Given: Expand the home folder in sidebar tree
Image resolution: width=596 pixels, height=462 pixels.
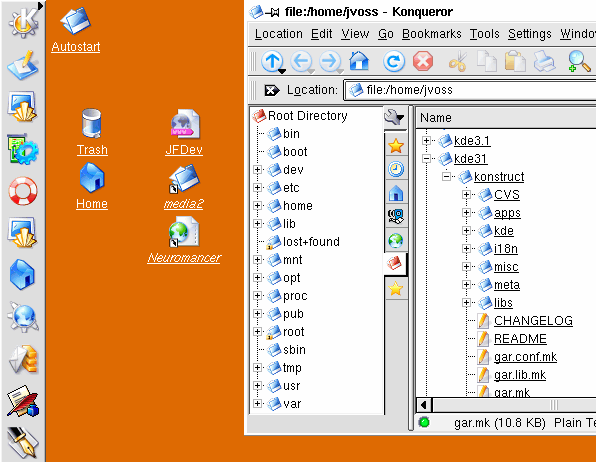Looking at the screenshot, I should click(x=257, y=206).
